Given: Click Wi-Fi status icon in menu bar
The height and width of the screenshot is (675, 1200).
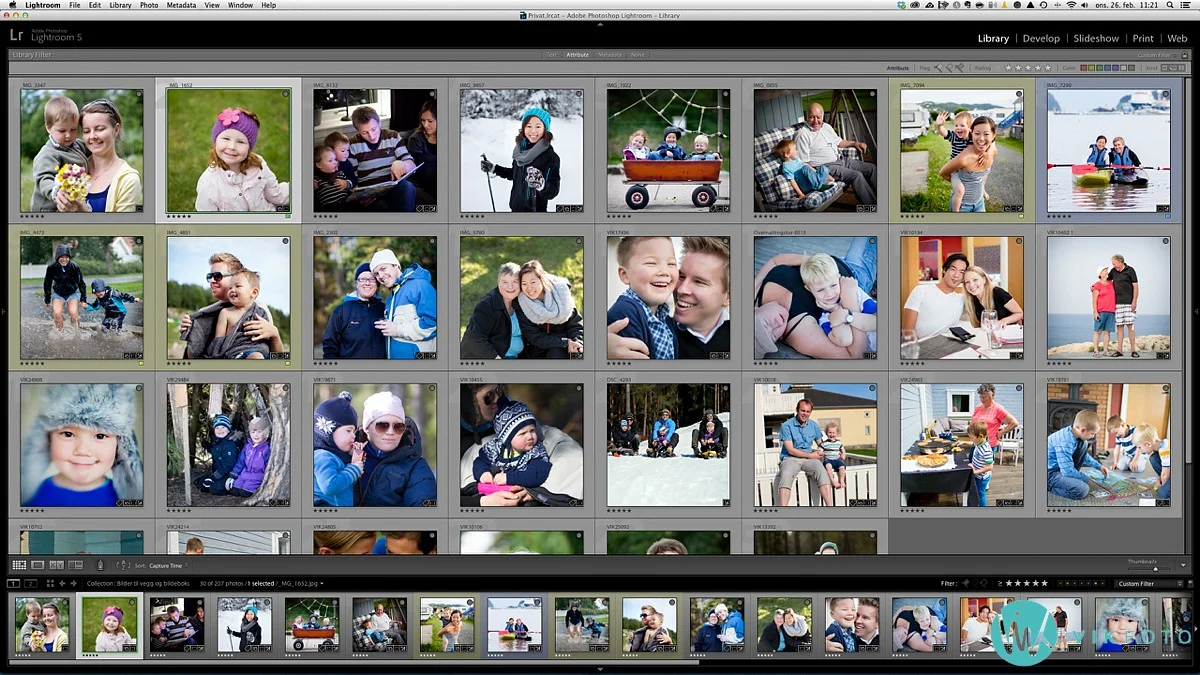Looking at the screenshot, I should 1071,5.
